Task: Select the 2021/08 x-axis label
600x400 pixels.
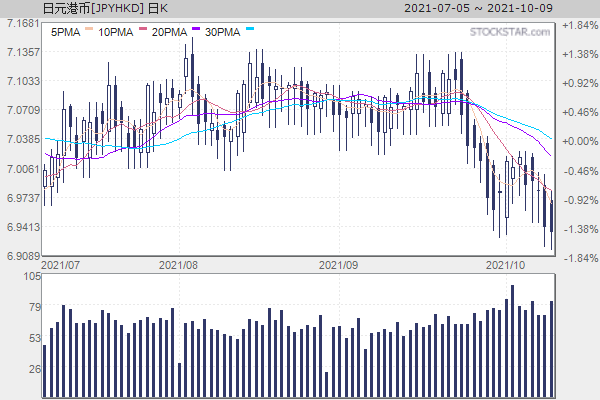Action: pos(180,265)
